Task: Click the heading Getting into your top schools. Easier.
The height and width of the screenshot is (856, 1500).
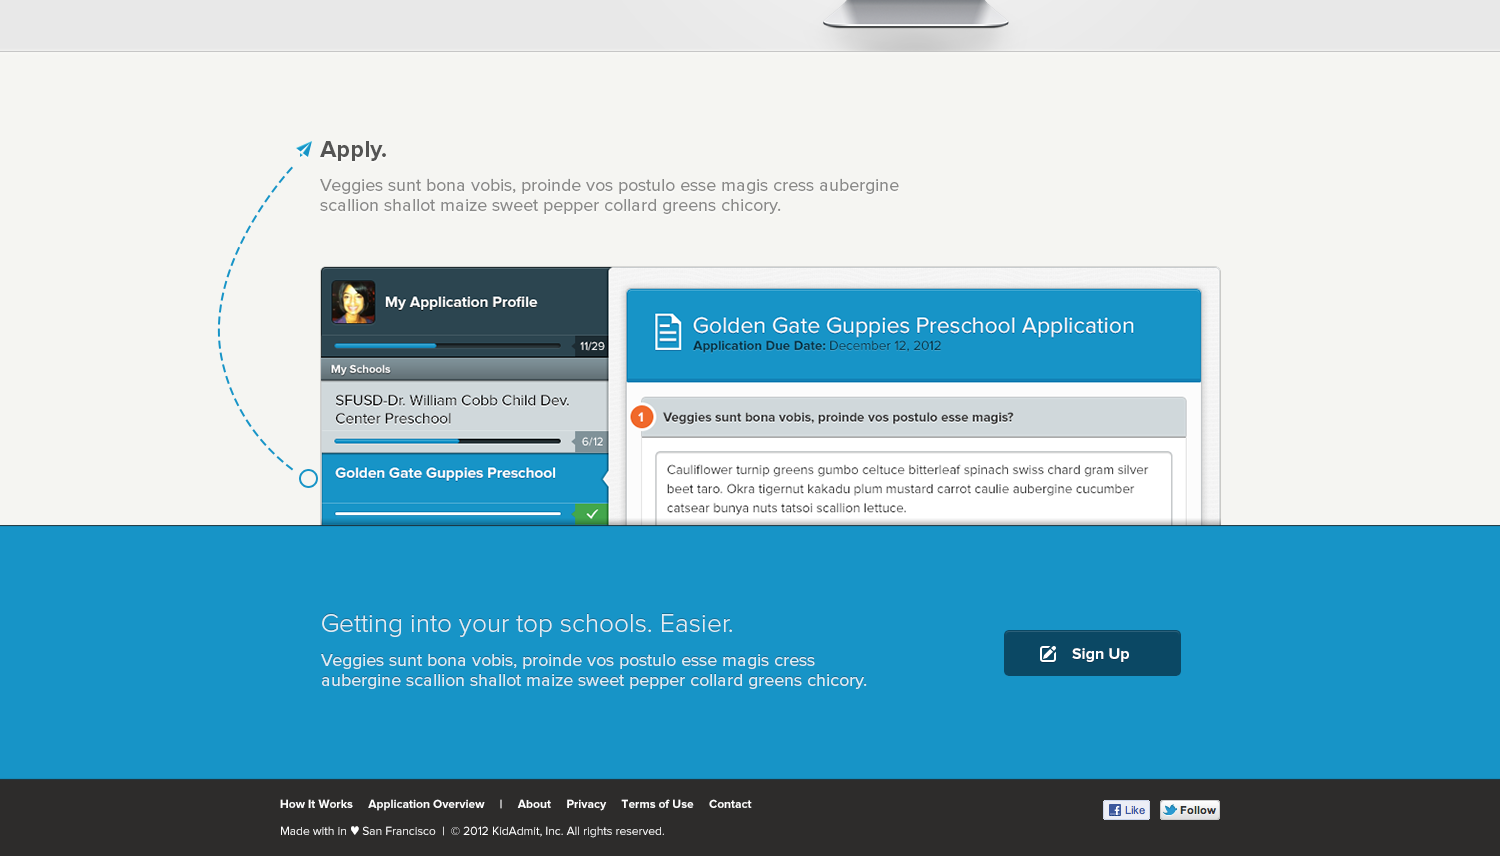Action: [527, 624]
